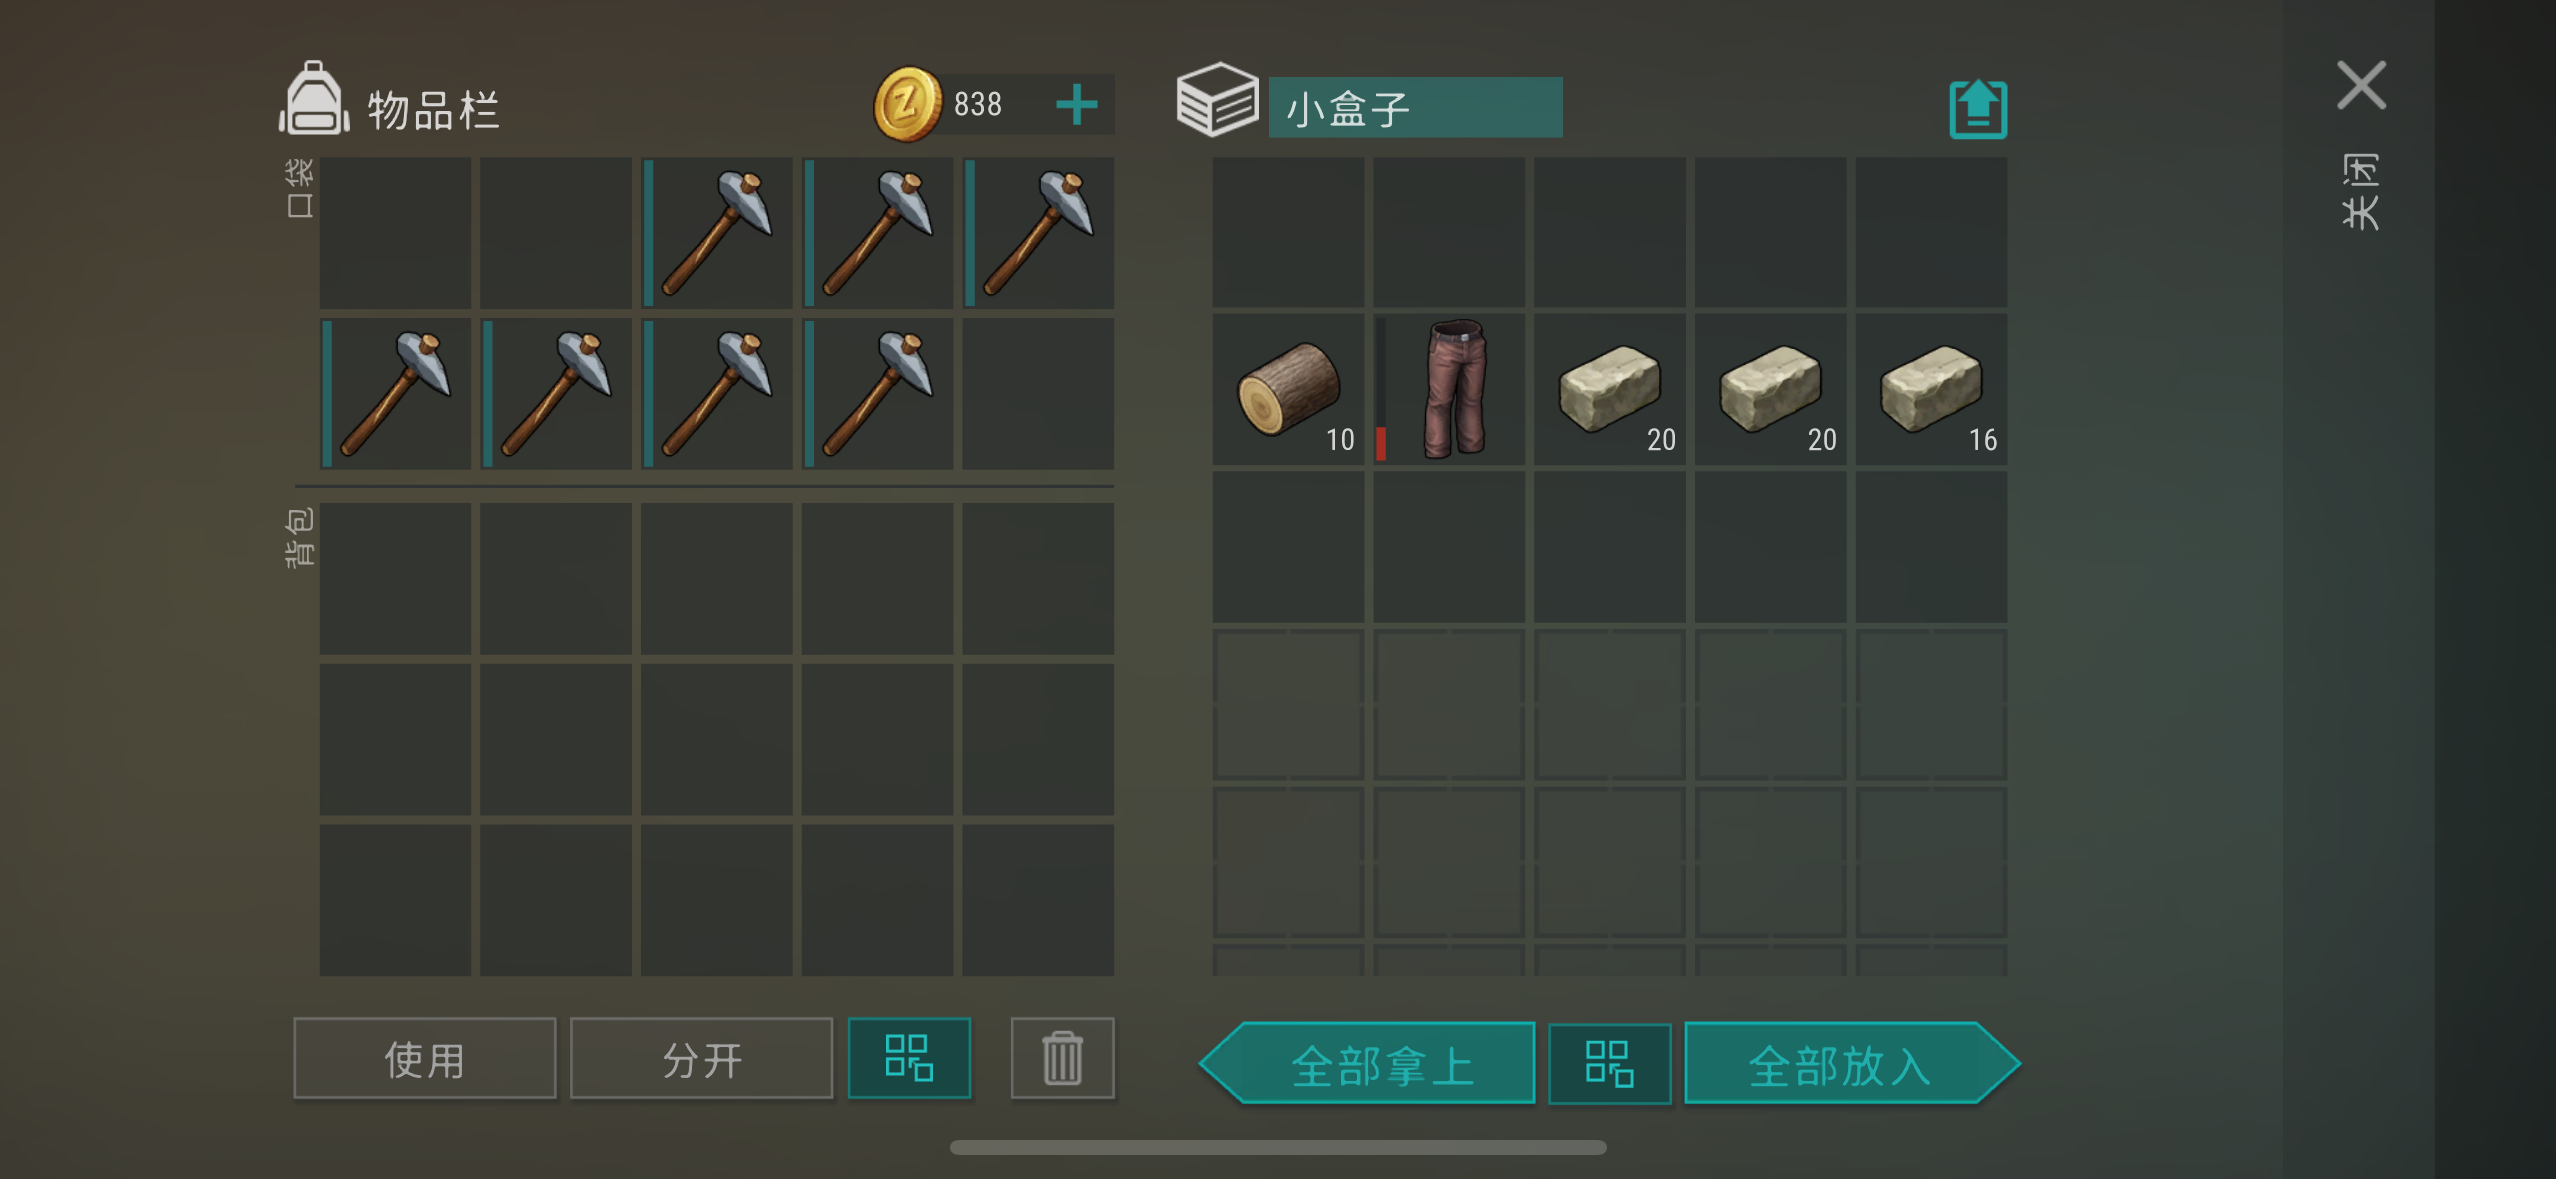The image size is (2556, 1179).
Task: Click the small box storage icon
Action: (x=1217, y=100)
